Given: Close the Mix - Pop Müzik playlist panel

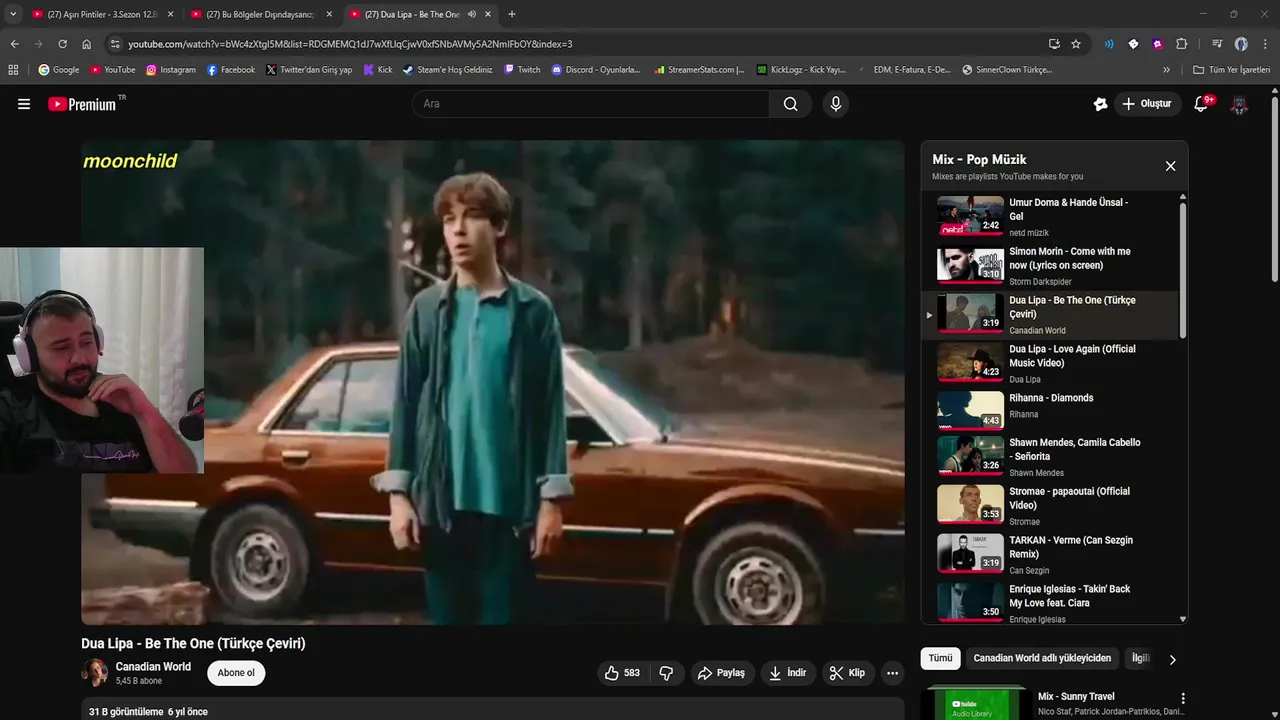Looking at the screenshot, I should click(1170, 166).
